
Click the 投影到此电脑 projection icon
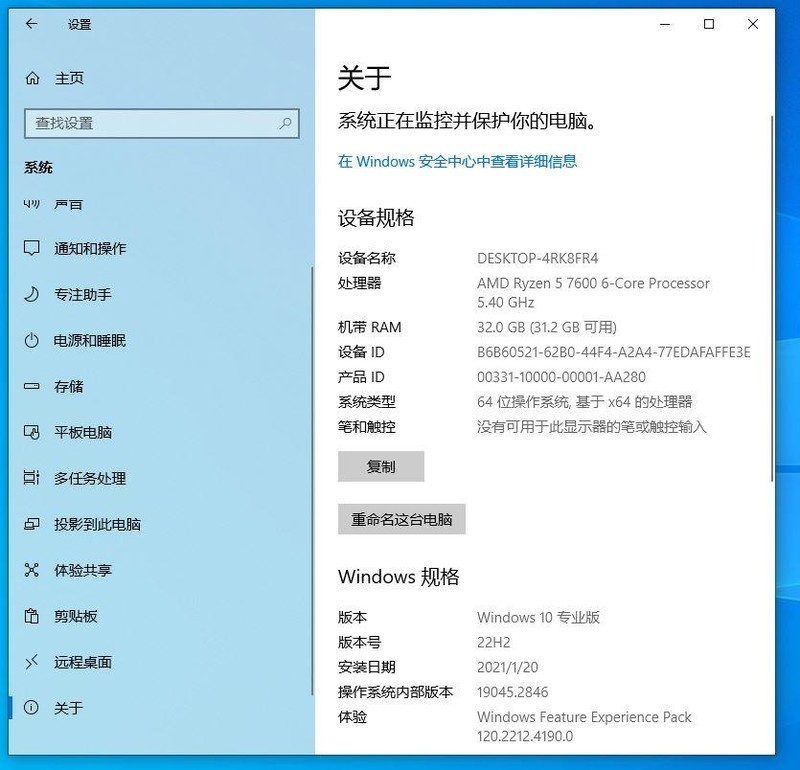(30, 525)
